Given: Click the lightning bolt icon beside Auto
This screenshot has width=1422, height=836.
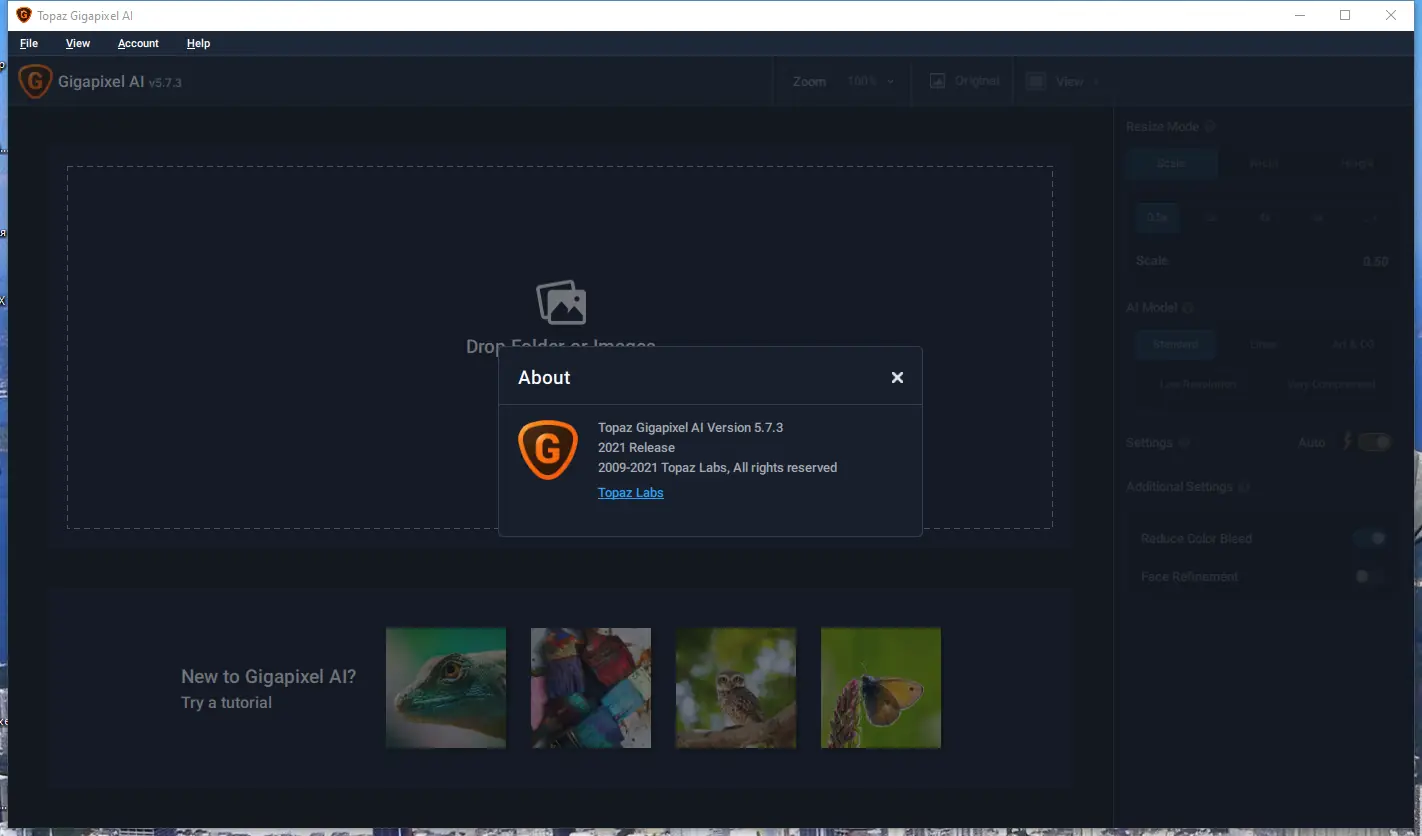Looking at the screenshot, I should click(x=1348, y=441).
